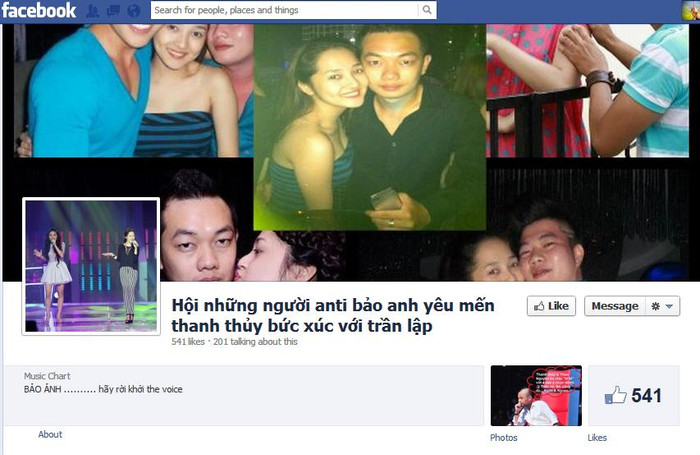This screenshot has height=455, width=700.
Task: Click the Likes label
Action: pyautogui.click(x=597, y=438)
